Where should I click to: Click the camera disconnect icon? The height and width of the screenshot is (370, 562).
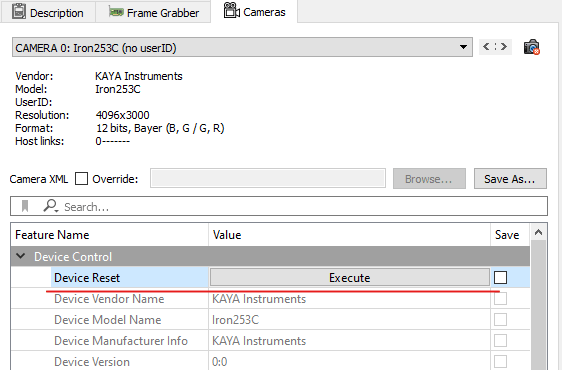coord(532,47)
